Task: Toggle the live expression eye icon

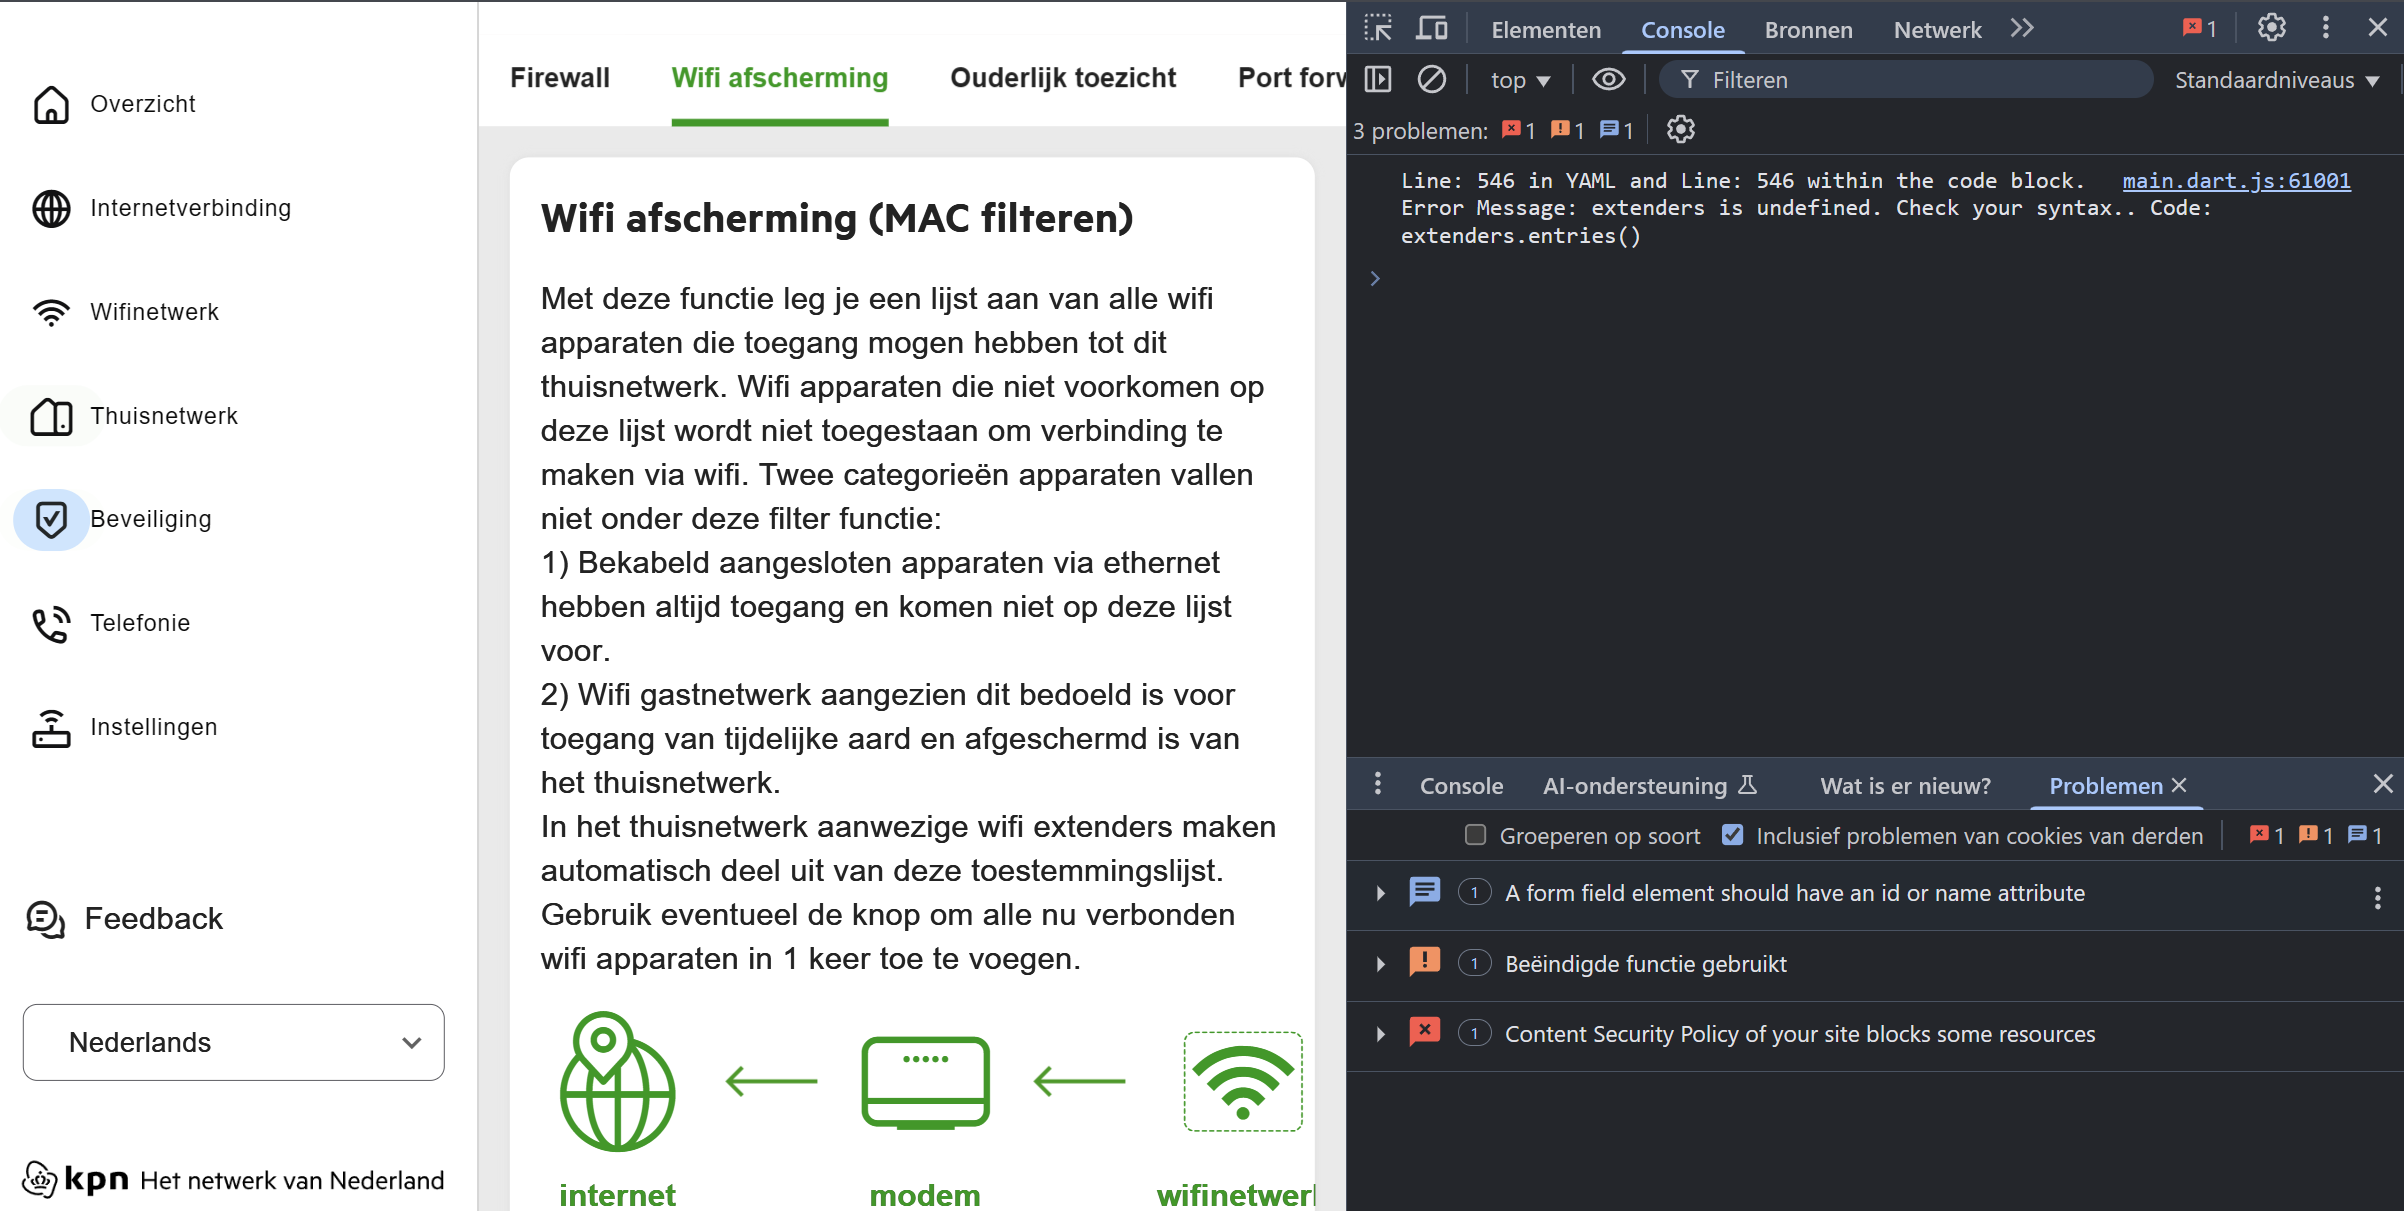Action: (x=1609, y=79)
